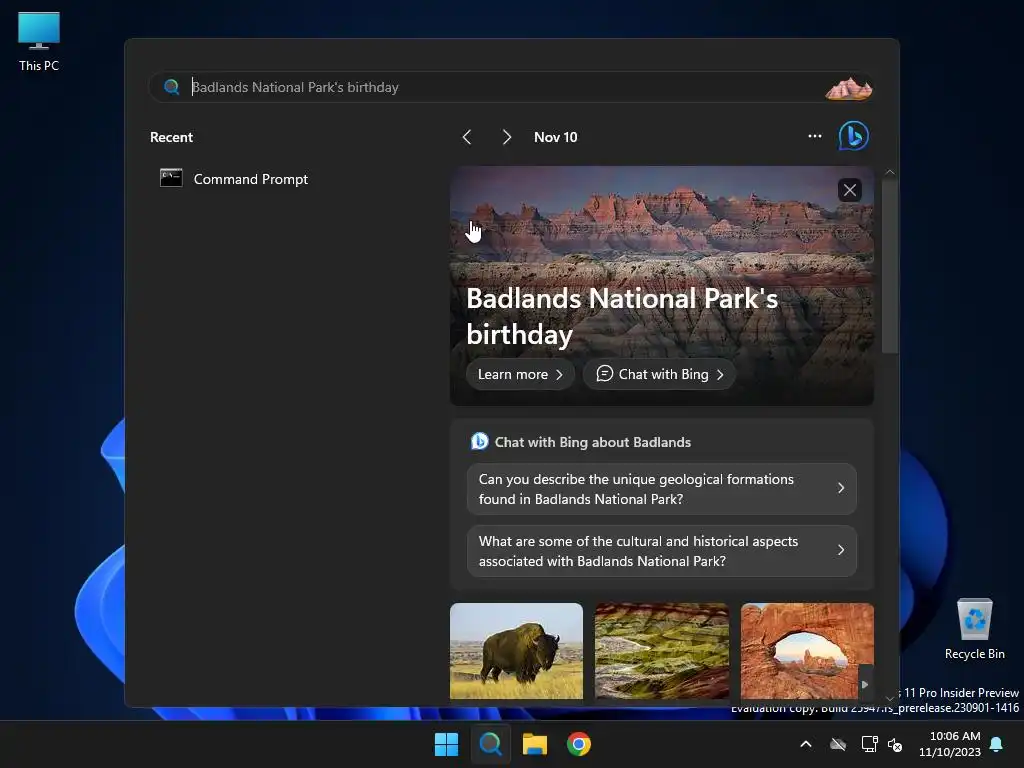Click the muted volume tray icon
1024x768 pixels.
coord(895,744)
